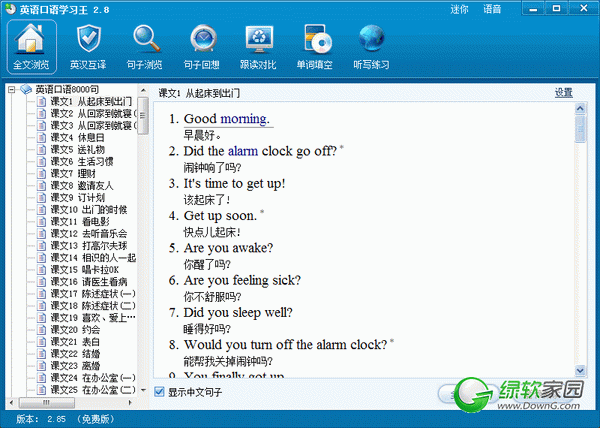The image size is (600, 428).
Task: Click the text pane vertical scrollbar thumb
Action: coord(580,129)
